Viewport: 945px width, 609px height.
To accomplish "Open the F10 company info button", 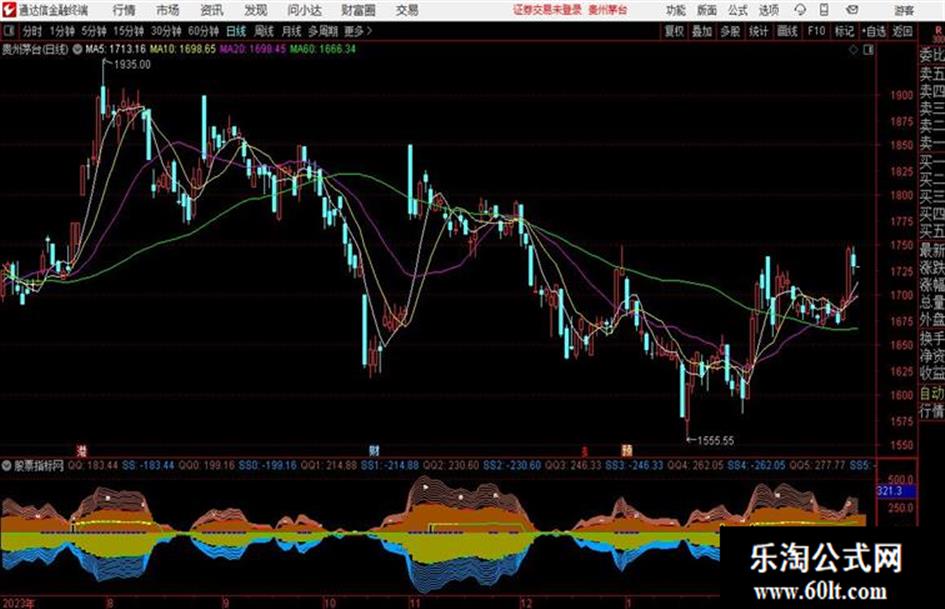I will point(816,31).
